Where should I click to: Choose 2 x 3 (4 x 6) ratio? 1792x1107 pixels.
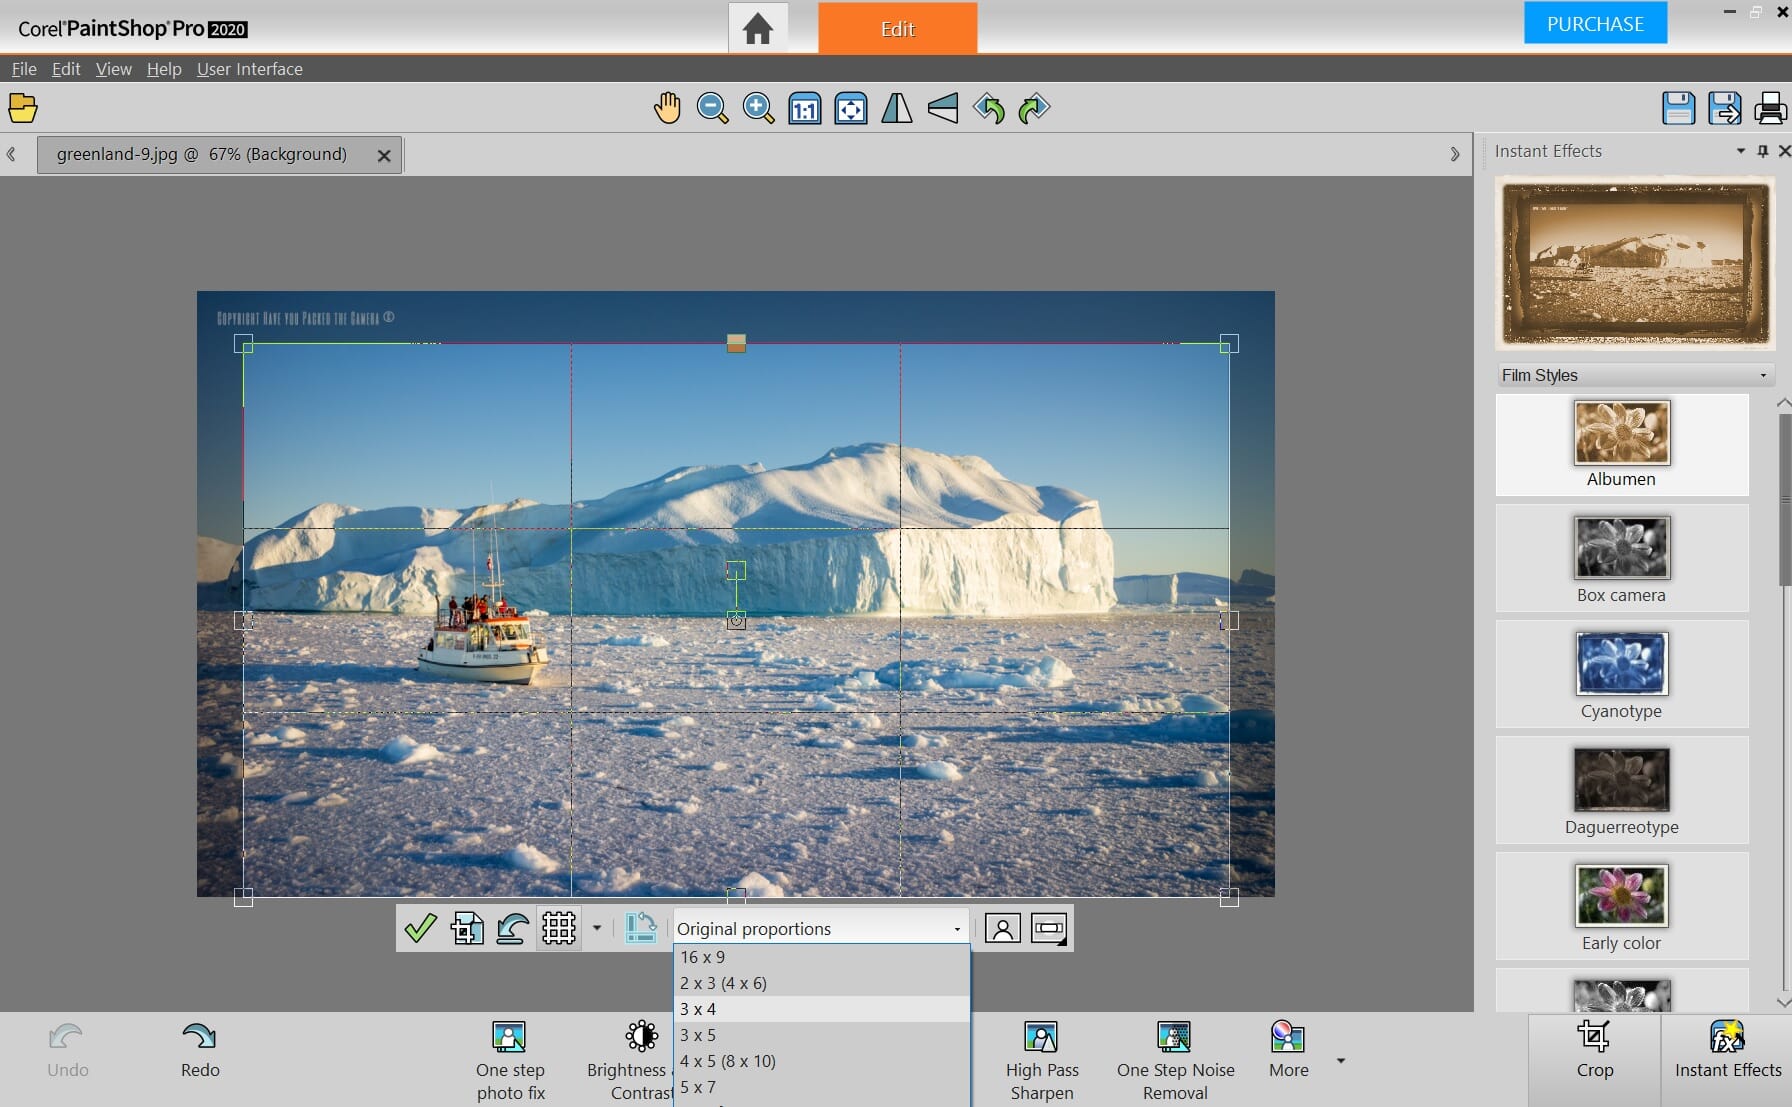[x=821, y=983]
